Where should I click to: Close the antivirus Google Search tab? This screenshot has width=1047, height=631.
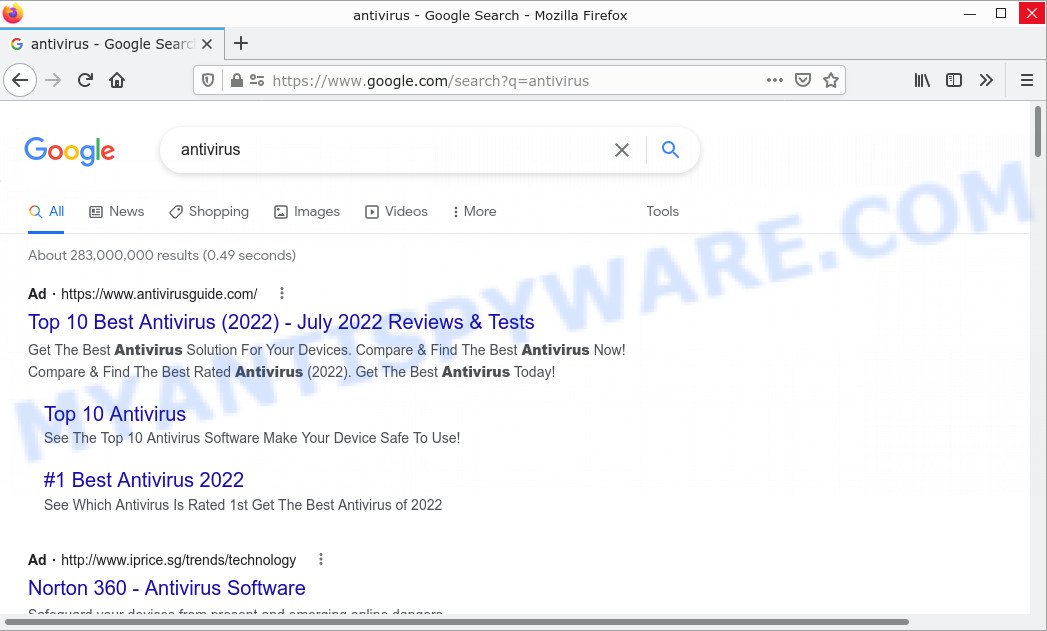207,44
